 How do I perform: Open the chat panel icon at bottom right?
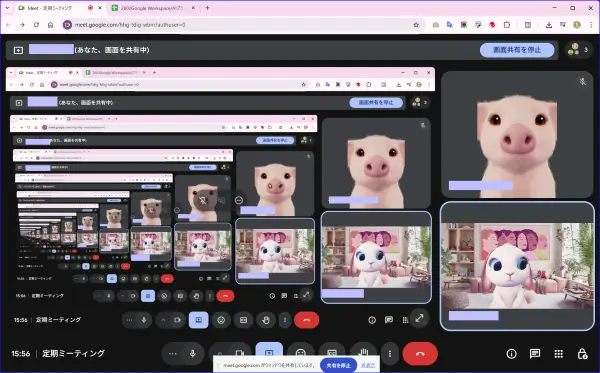point(535,354)
